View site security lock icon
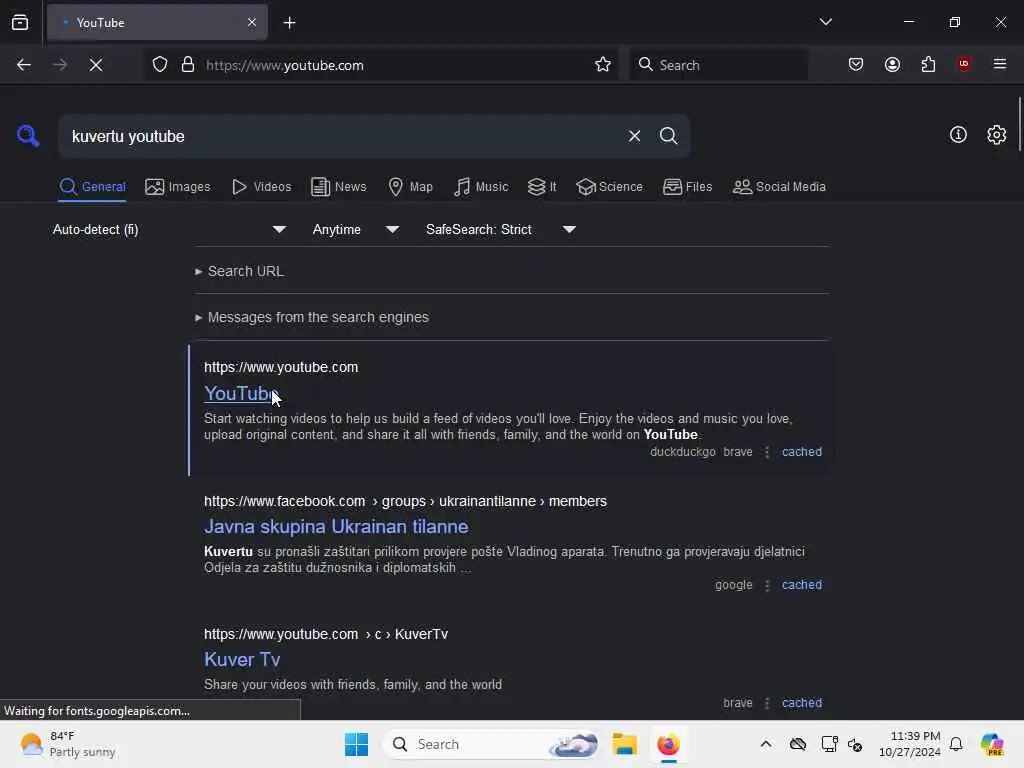This screenshot has width=1024, height=768. click(188, 65)
